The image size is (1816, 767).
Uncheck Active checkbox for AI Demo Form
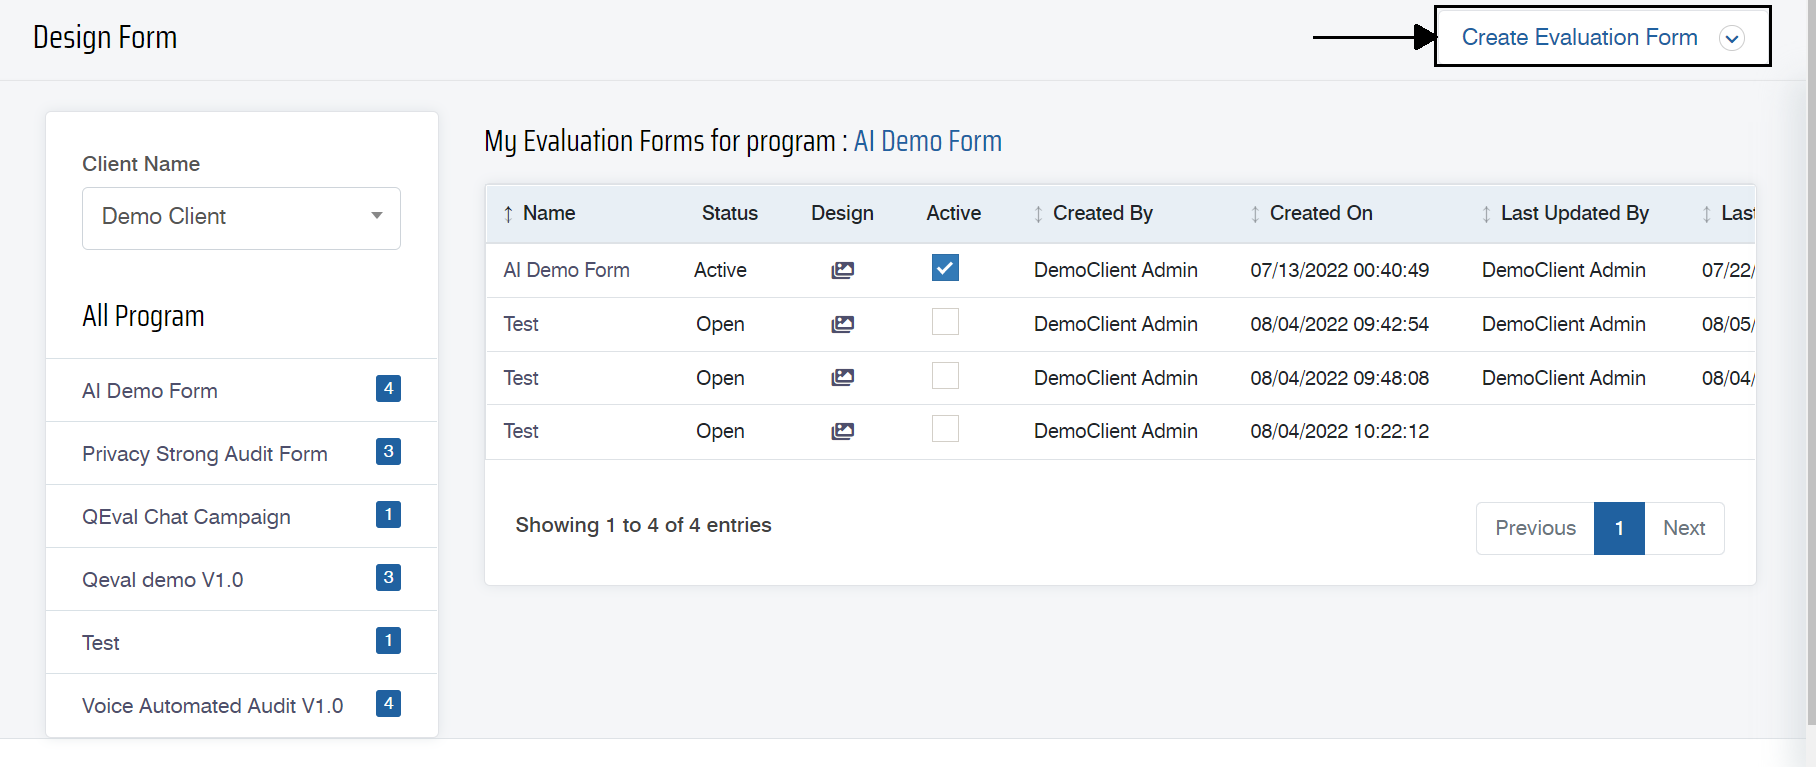tap(945, 268)
